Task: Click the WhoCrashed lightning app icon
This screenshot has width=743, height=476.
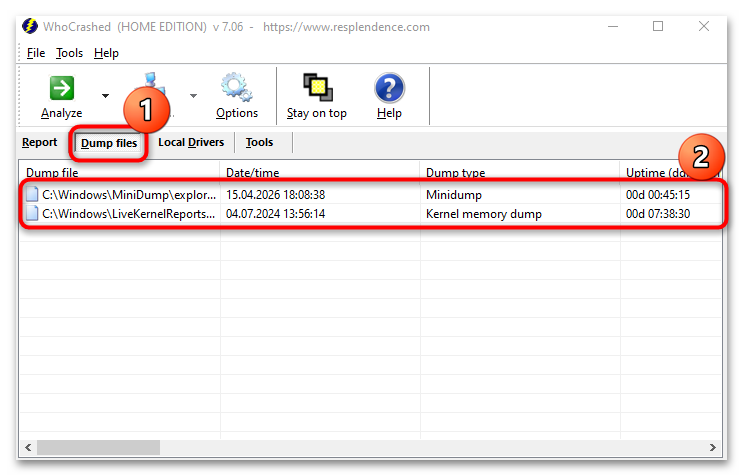Action: coord(30,26)
